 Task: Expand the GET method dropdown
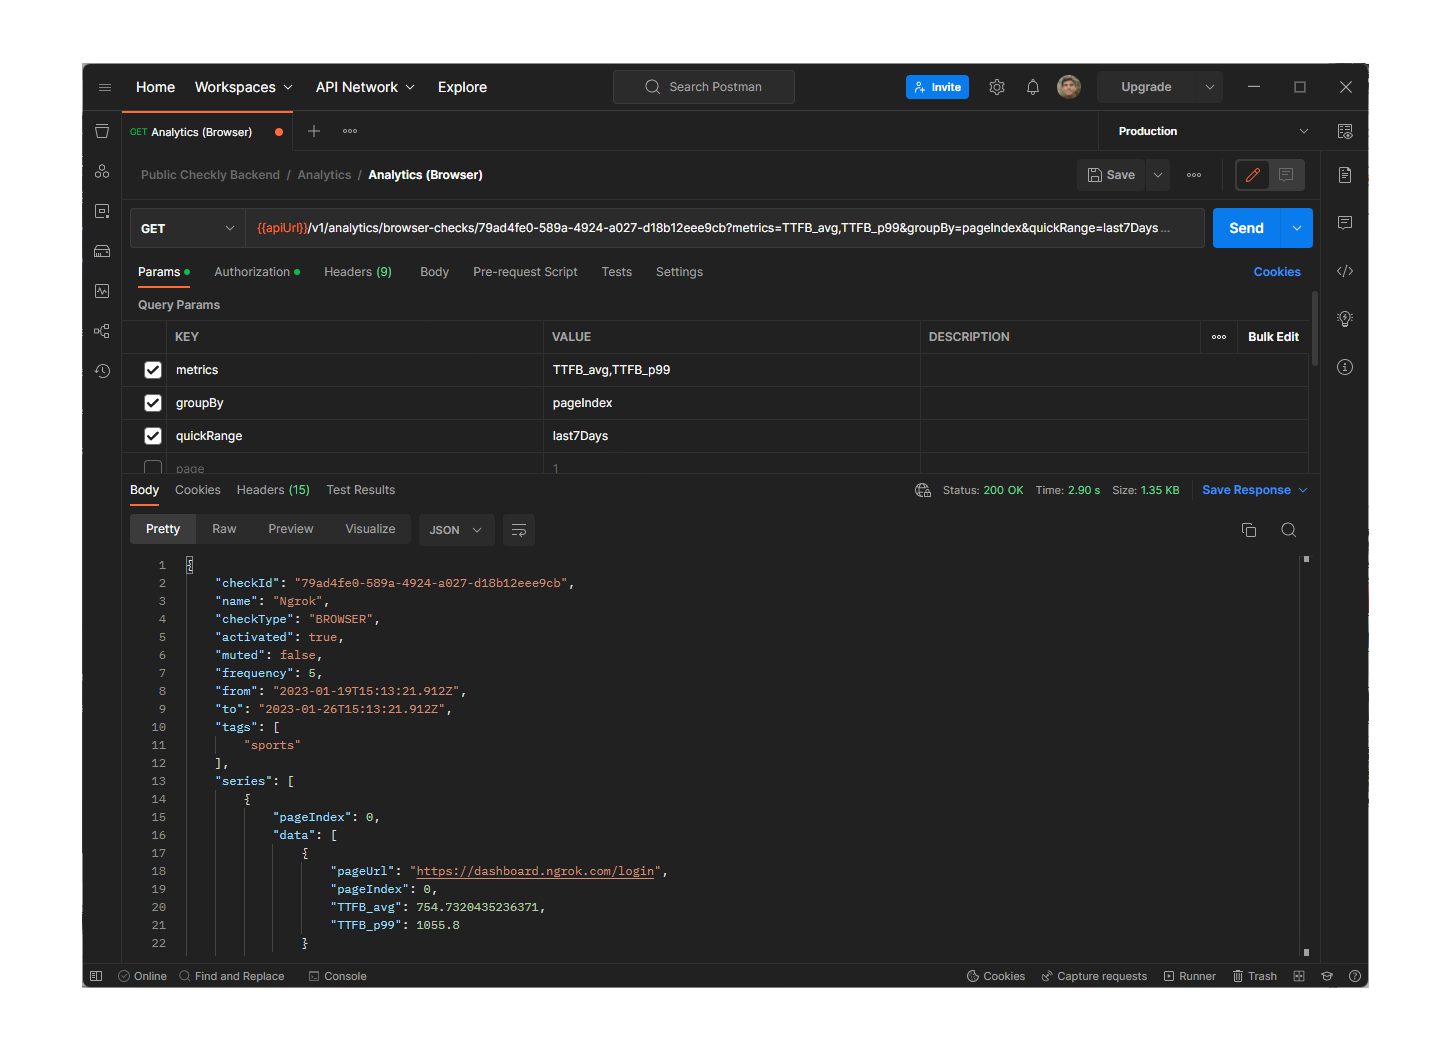pos(187,228)
